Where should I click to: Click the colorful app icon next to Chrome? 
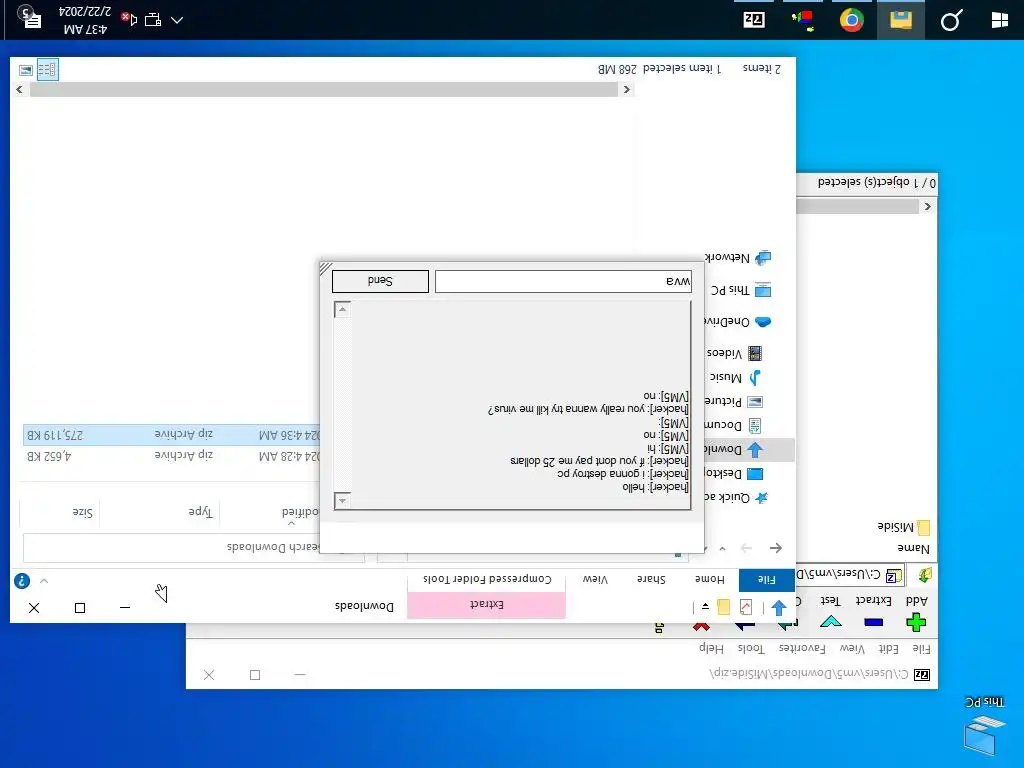[x=803, y=20]
